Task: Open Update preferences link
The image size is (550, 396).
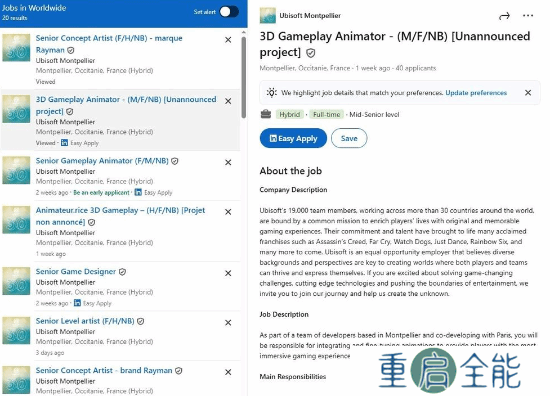Action: coord(476,93)
